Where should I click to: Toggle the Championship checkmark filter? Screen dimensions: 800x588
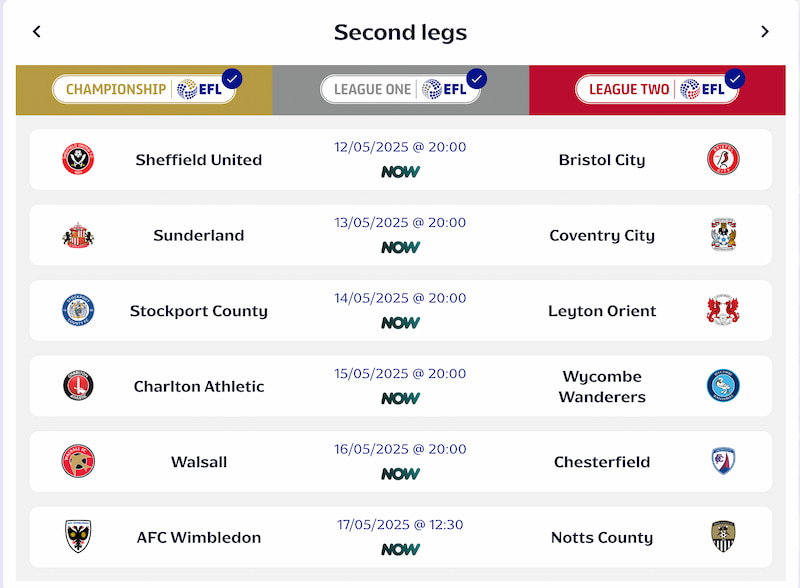click(232, 79)
